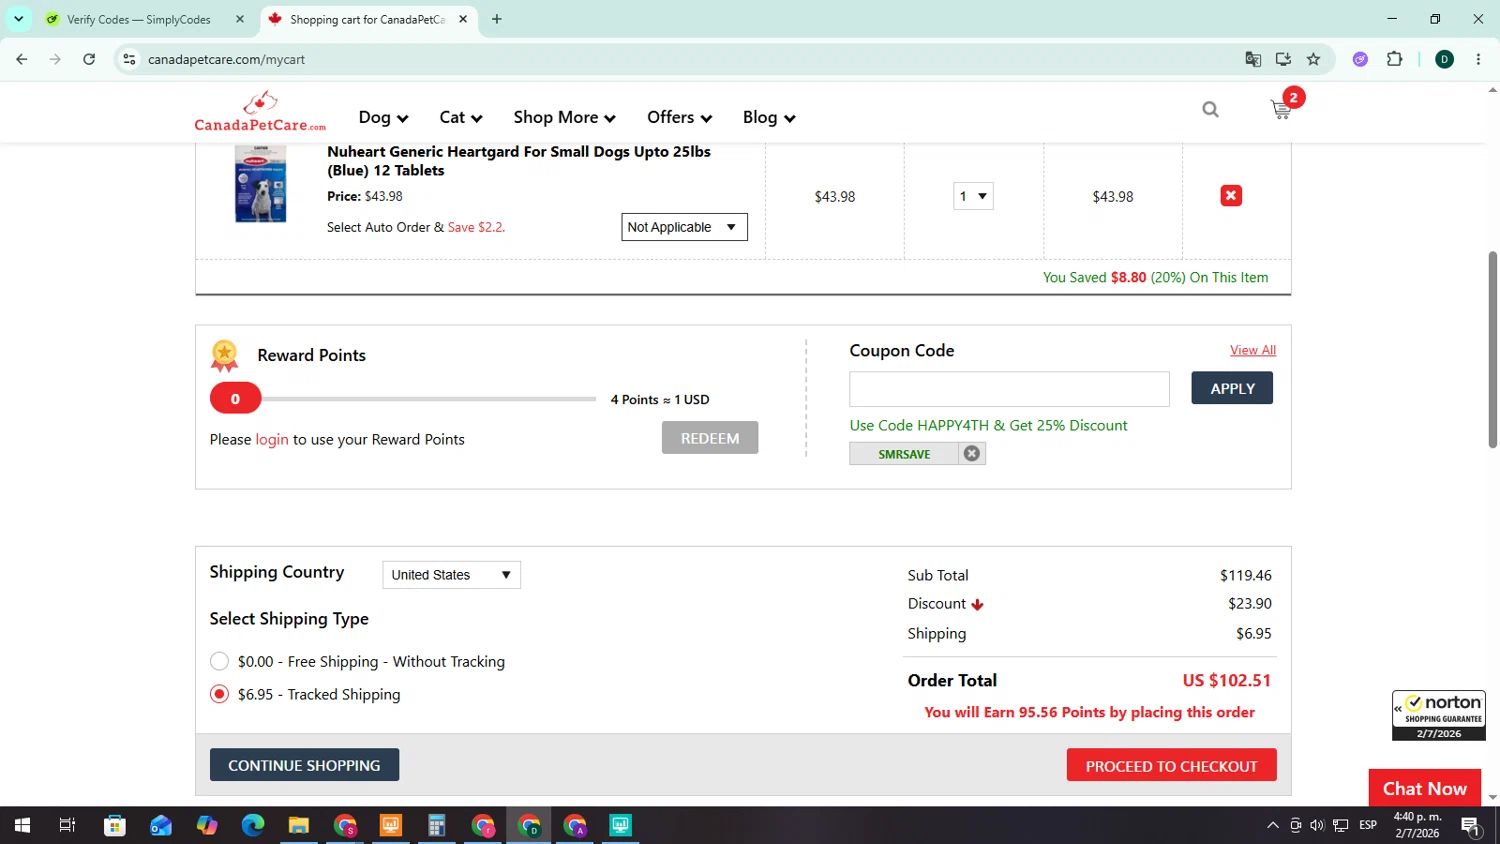The height and width of the screenshot is (844, 1500).
Task: Follow the login link for Reward Points
Action: click(x=272, y=439)
